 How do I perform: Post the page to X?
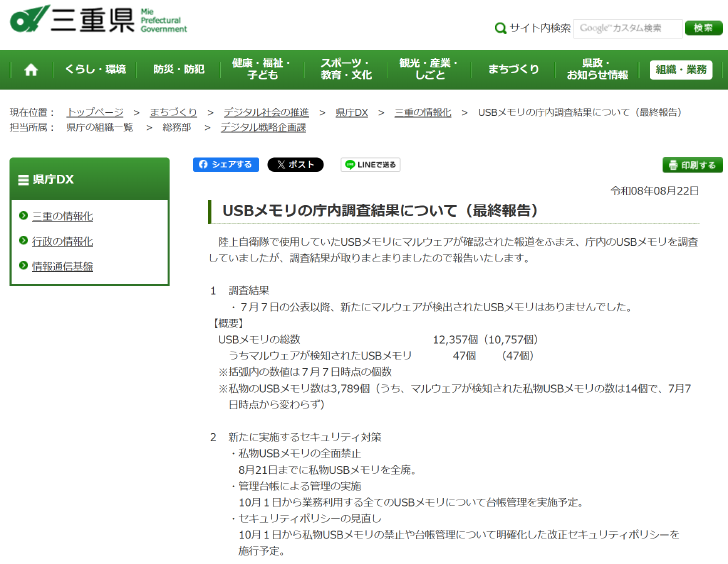295,164
